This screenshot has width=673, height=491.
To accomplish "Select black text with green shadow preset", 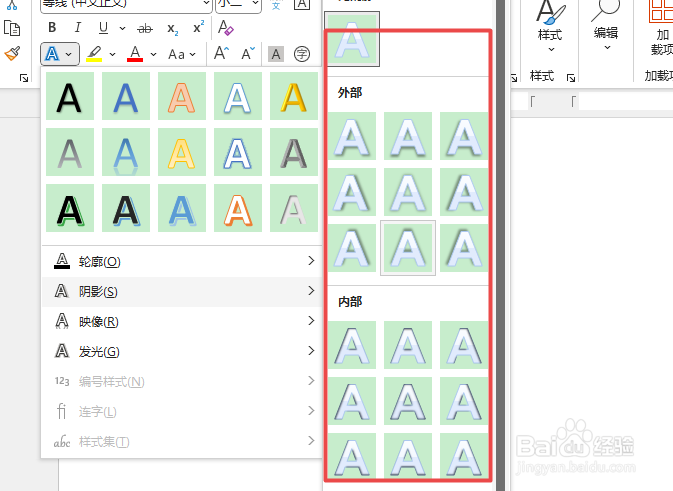I will pyautogui.click(x=70, y=208).
